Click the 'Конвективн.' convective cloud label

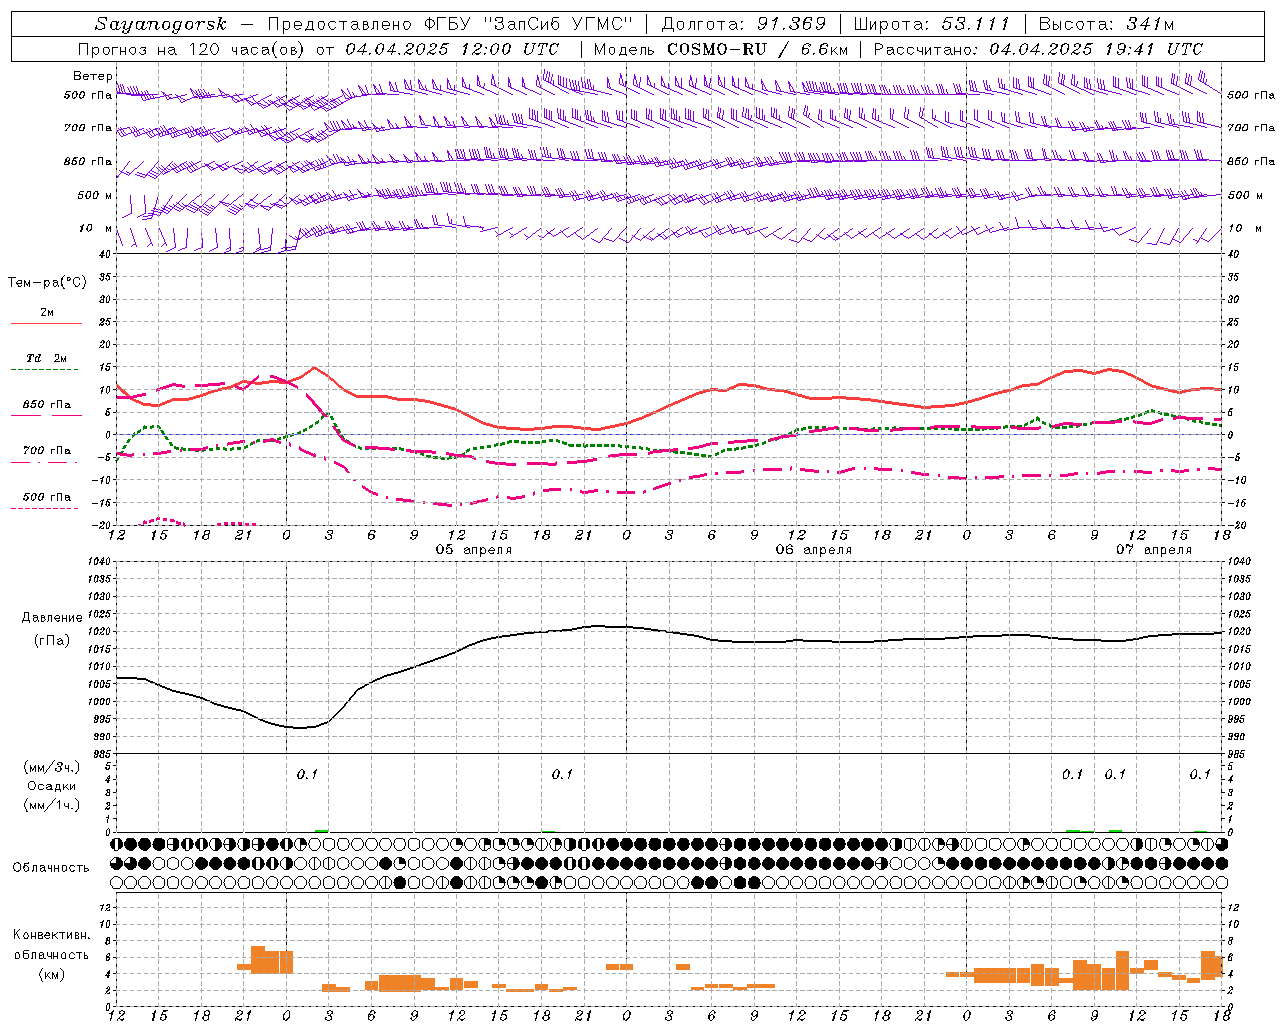tap(52, 935)
